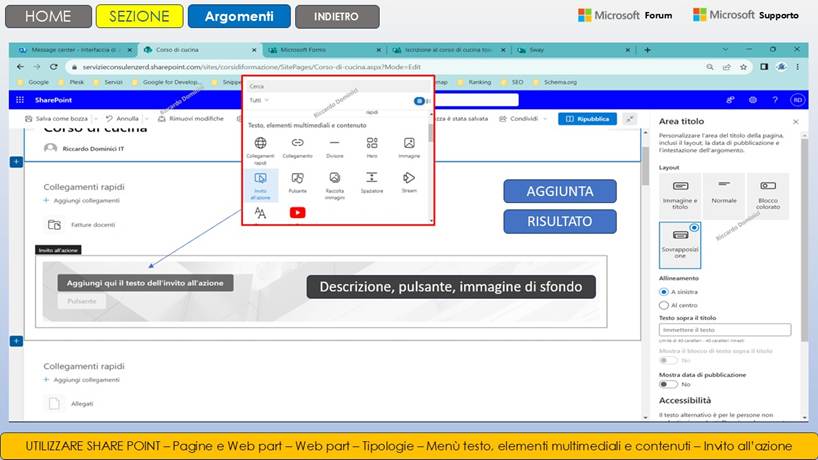Image resolution: width=818 pixels, height=460 pixels.
Task: Add a section with the upper plus
Action: click(x=16, y=162)
